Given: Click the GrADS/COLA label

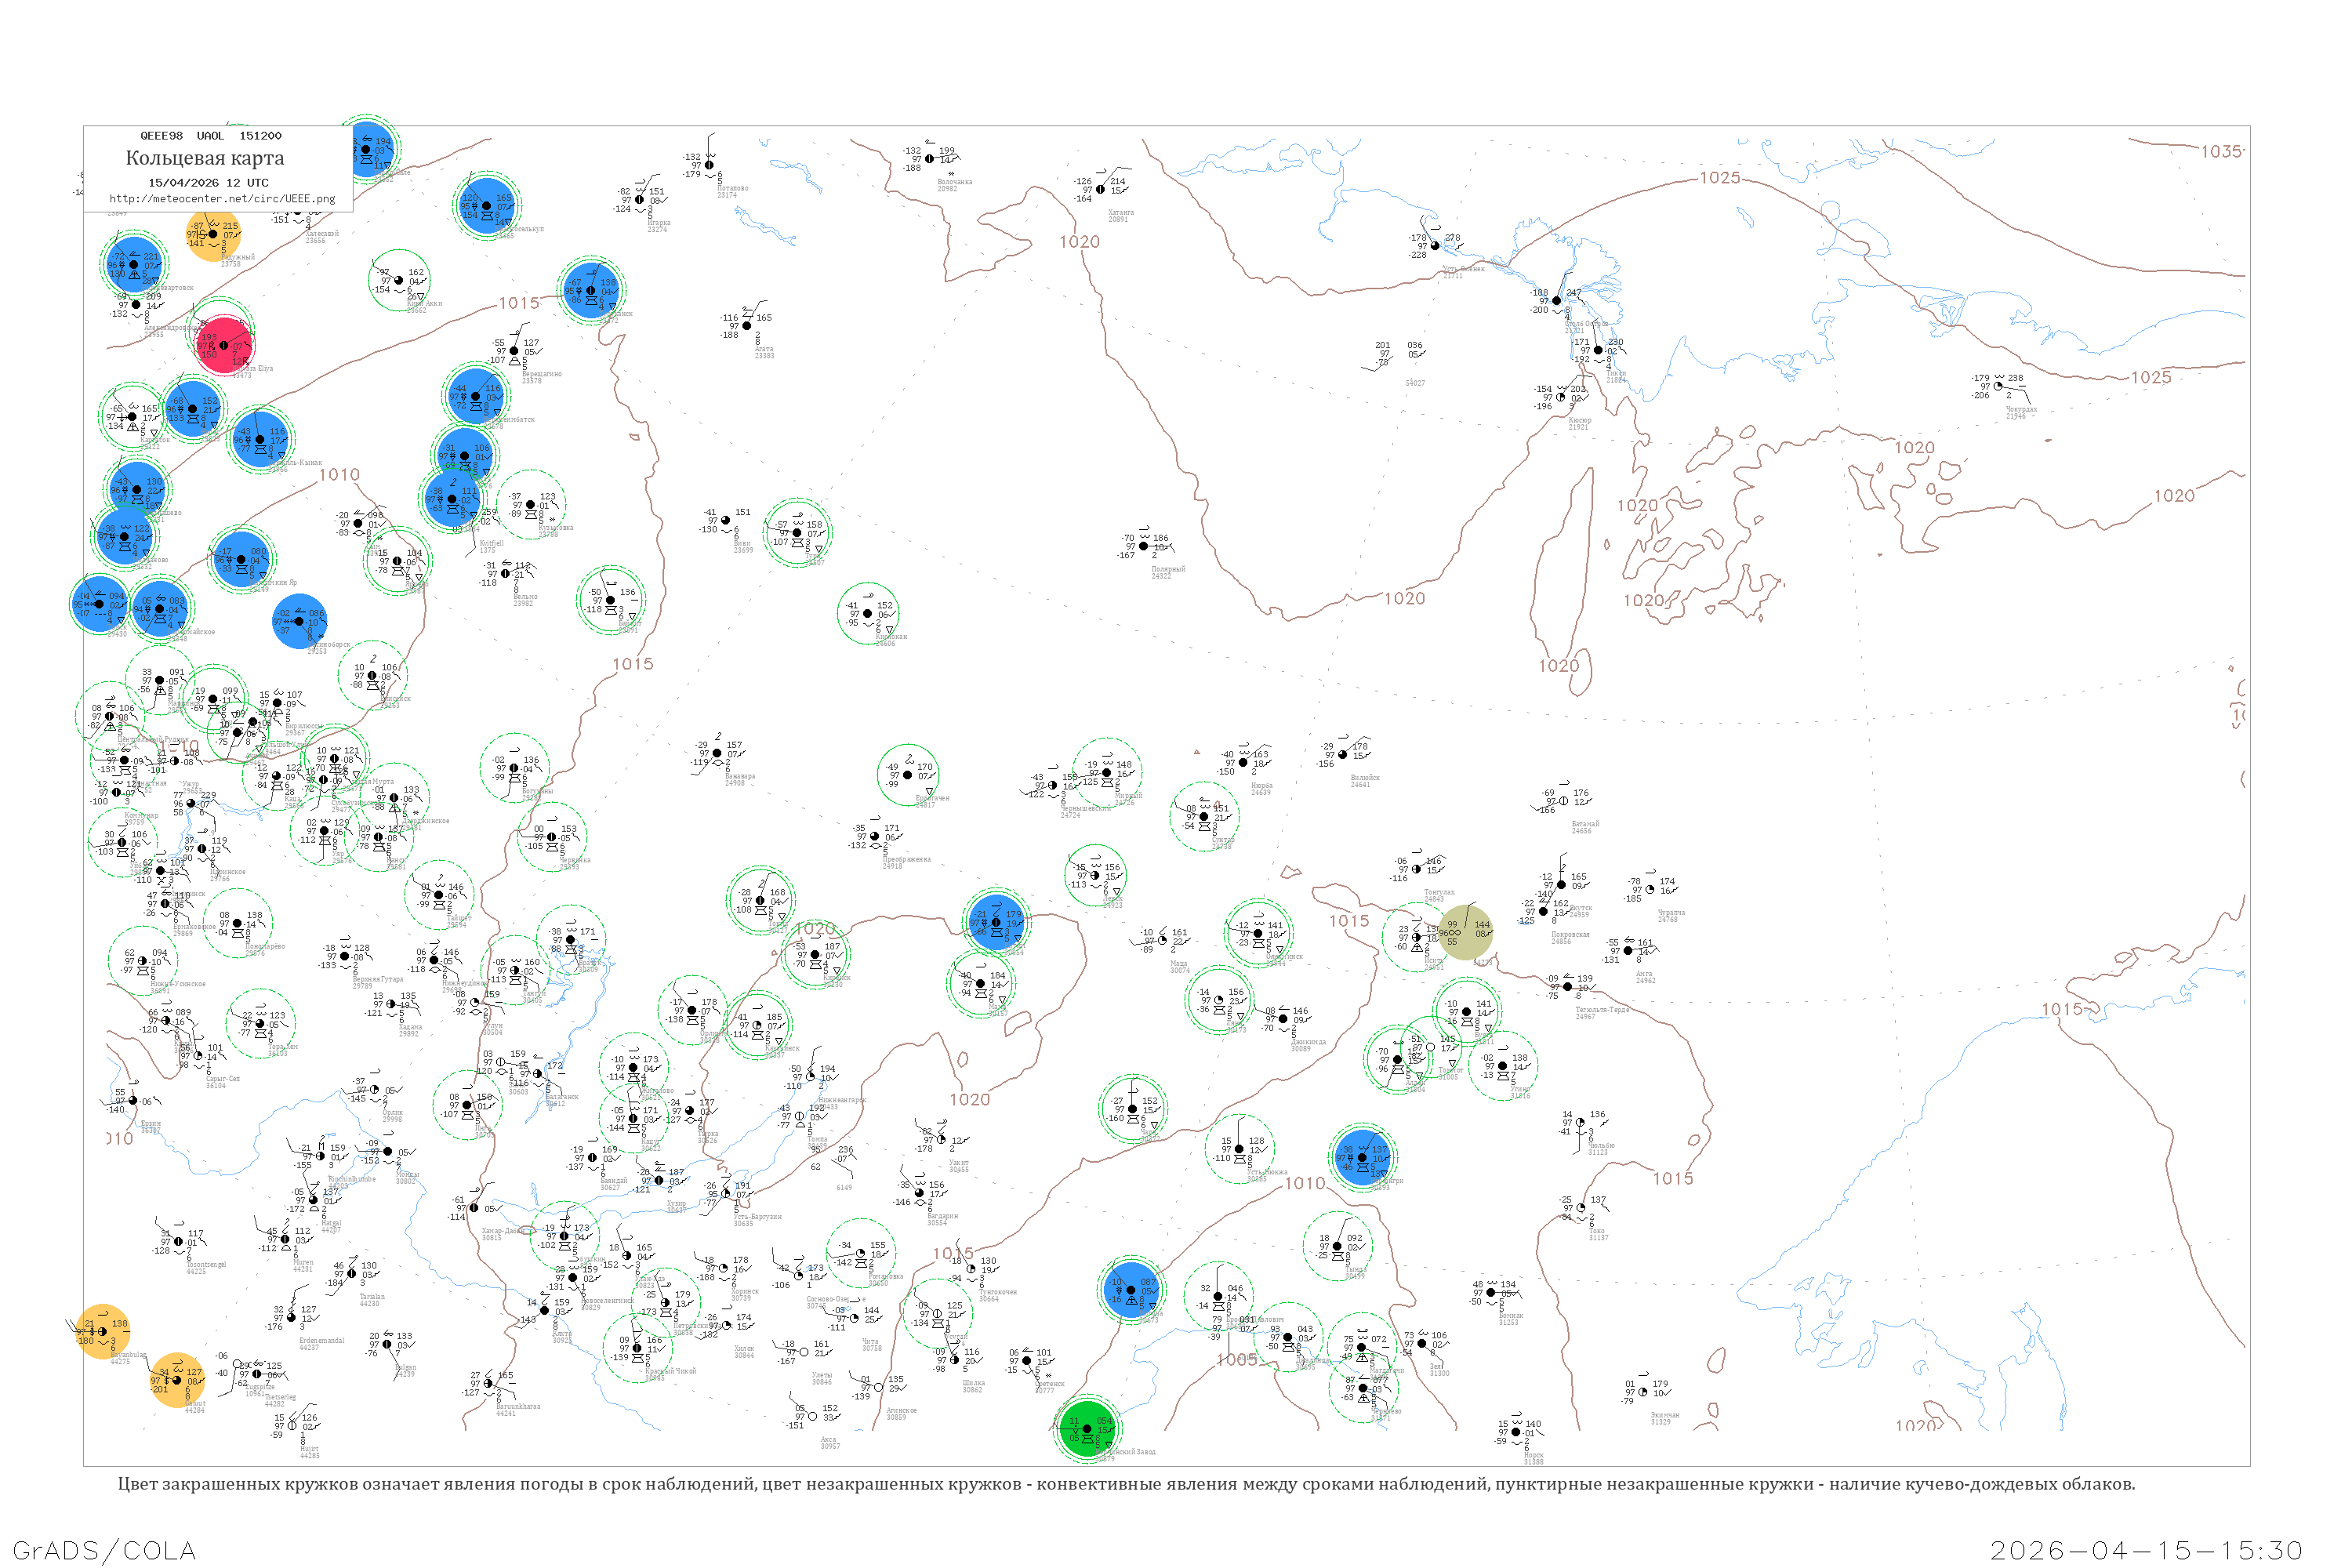Looking at the screenshot, I should coord(104,1550).
